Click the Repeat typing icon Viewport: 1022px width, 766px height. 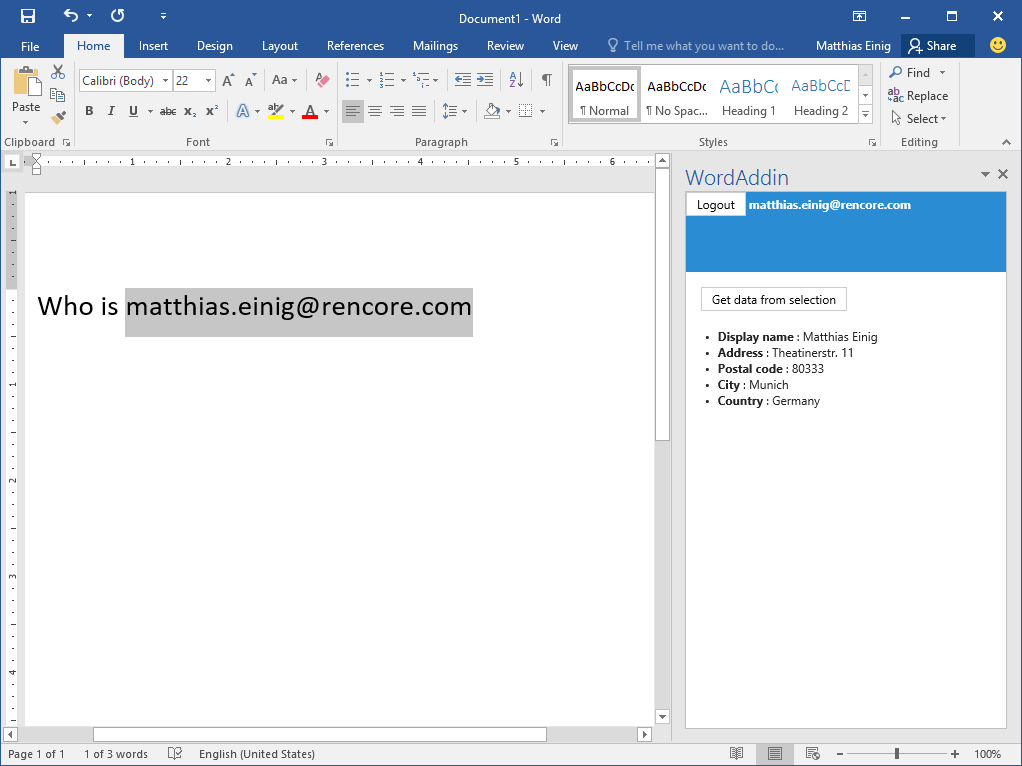117,16
